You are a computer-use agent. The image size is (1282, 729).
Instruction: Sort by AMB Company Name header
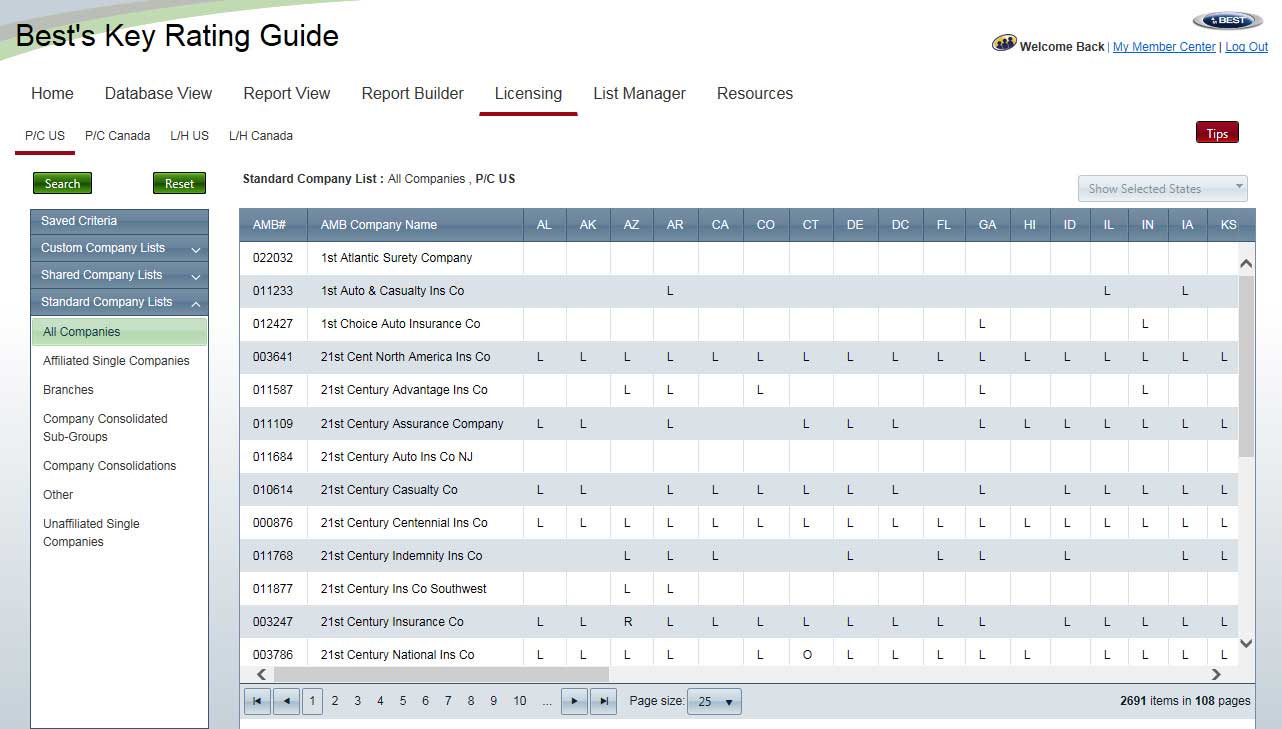[x=415, y=224]
